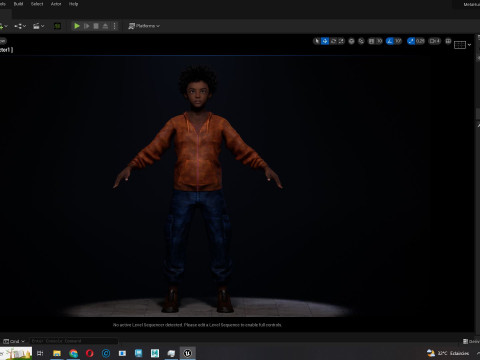Activate the Rotate gizmo tool
Image resolution: width=480 pixels, height=360 pixels.
point(333,41)
